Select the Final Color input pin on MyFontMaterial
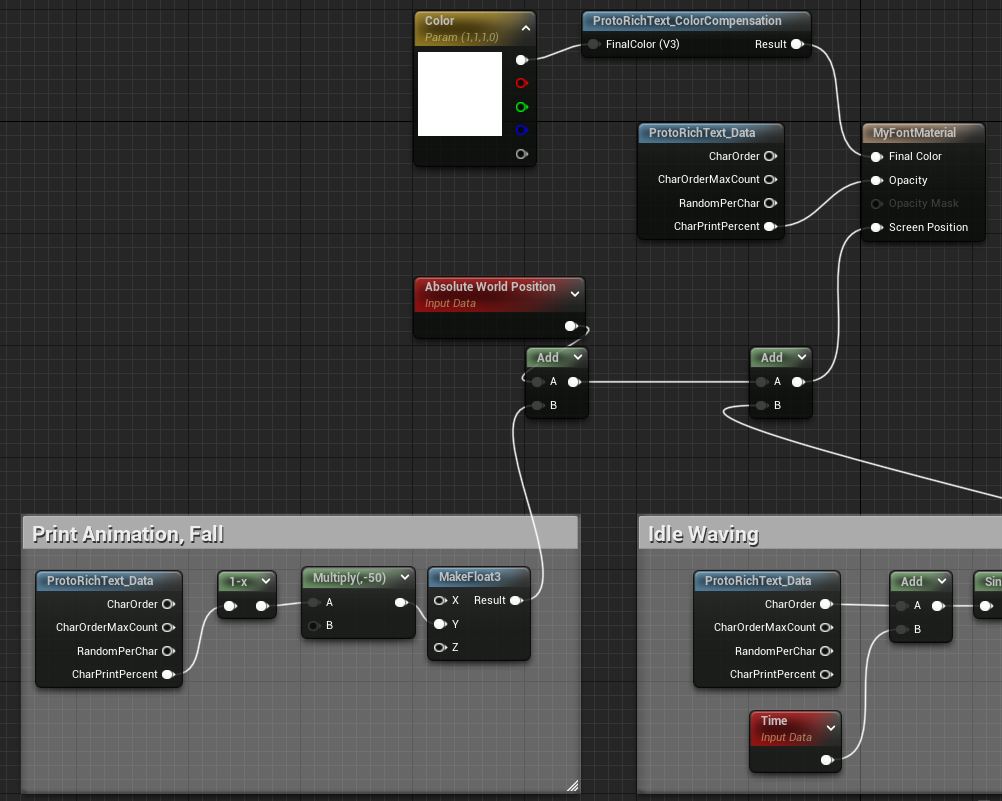 (x=876, y=156)
